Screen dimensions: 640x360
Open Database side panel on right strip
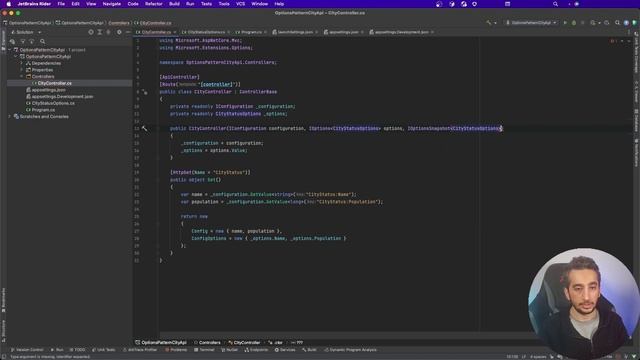[636, 120]
